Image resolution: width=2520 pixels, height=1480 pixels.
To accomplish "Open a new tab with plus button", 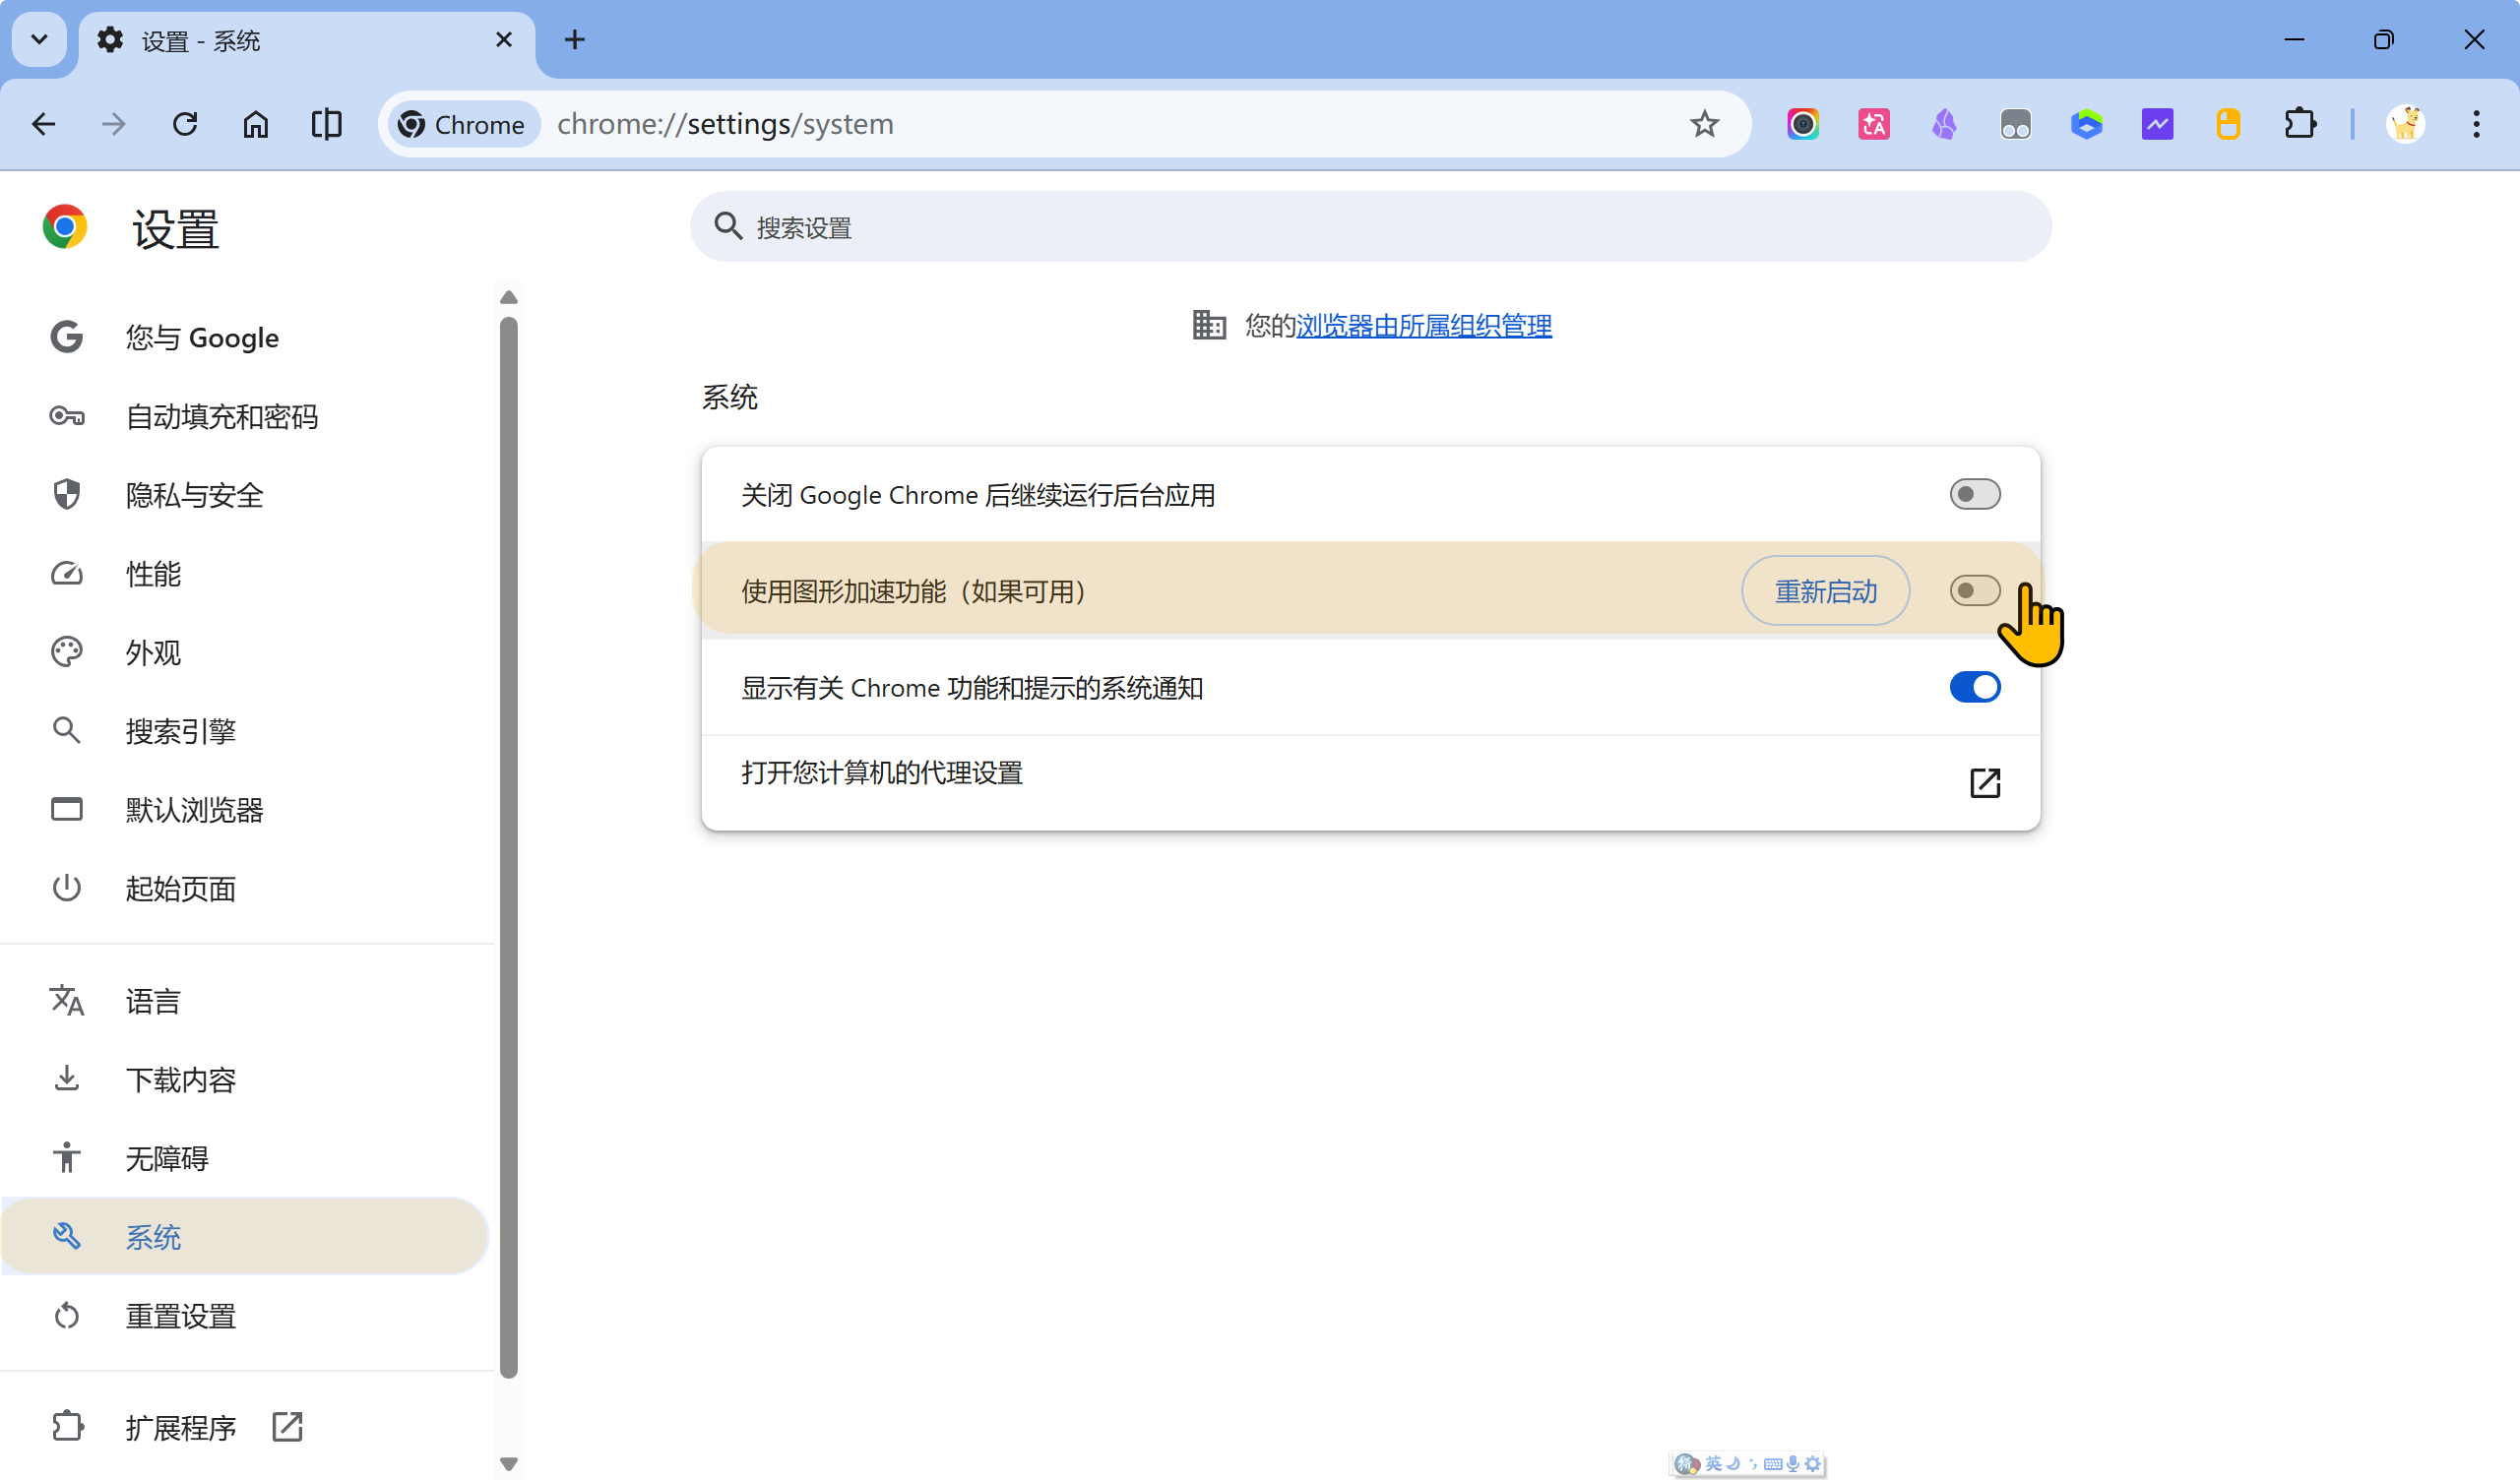I will 575,40.
